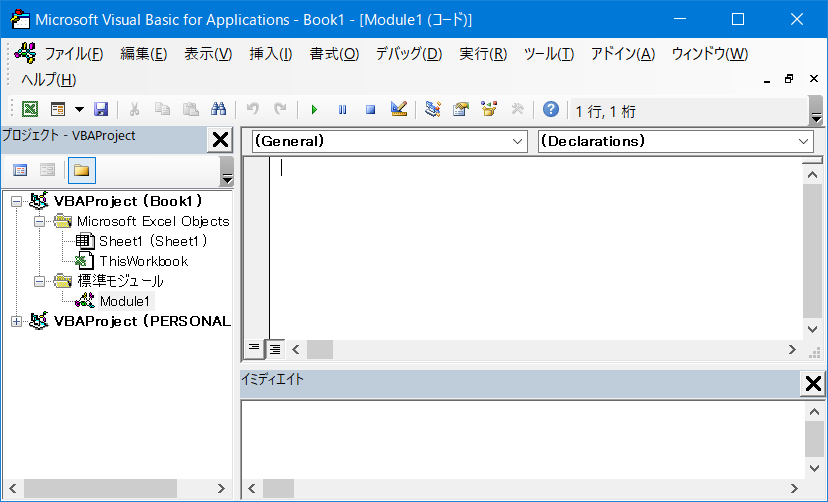Click the Insert UserForm toolbar icon

58,109
